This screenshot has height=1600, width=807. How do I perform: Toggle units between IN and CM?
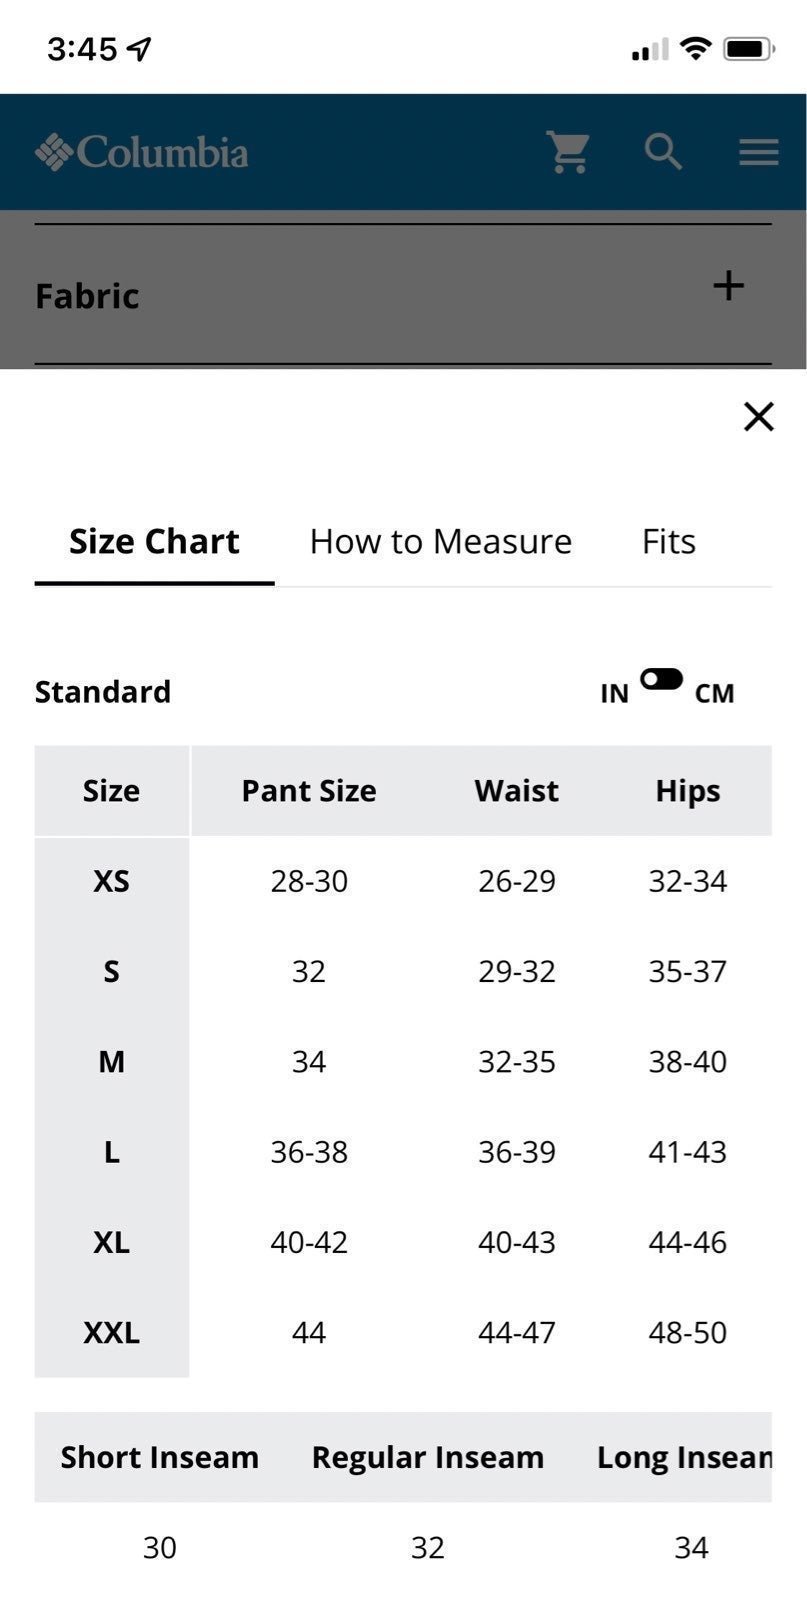(662, 680)
